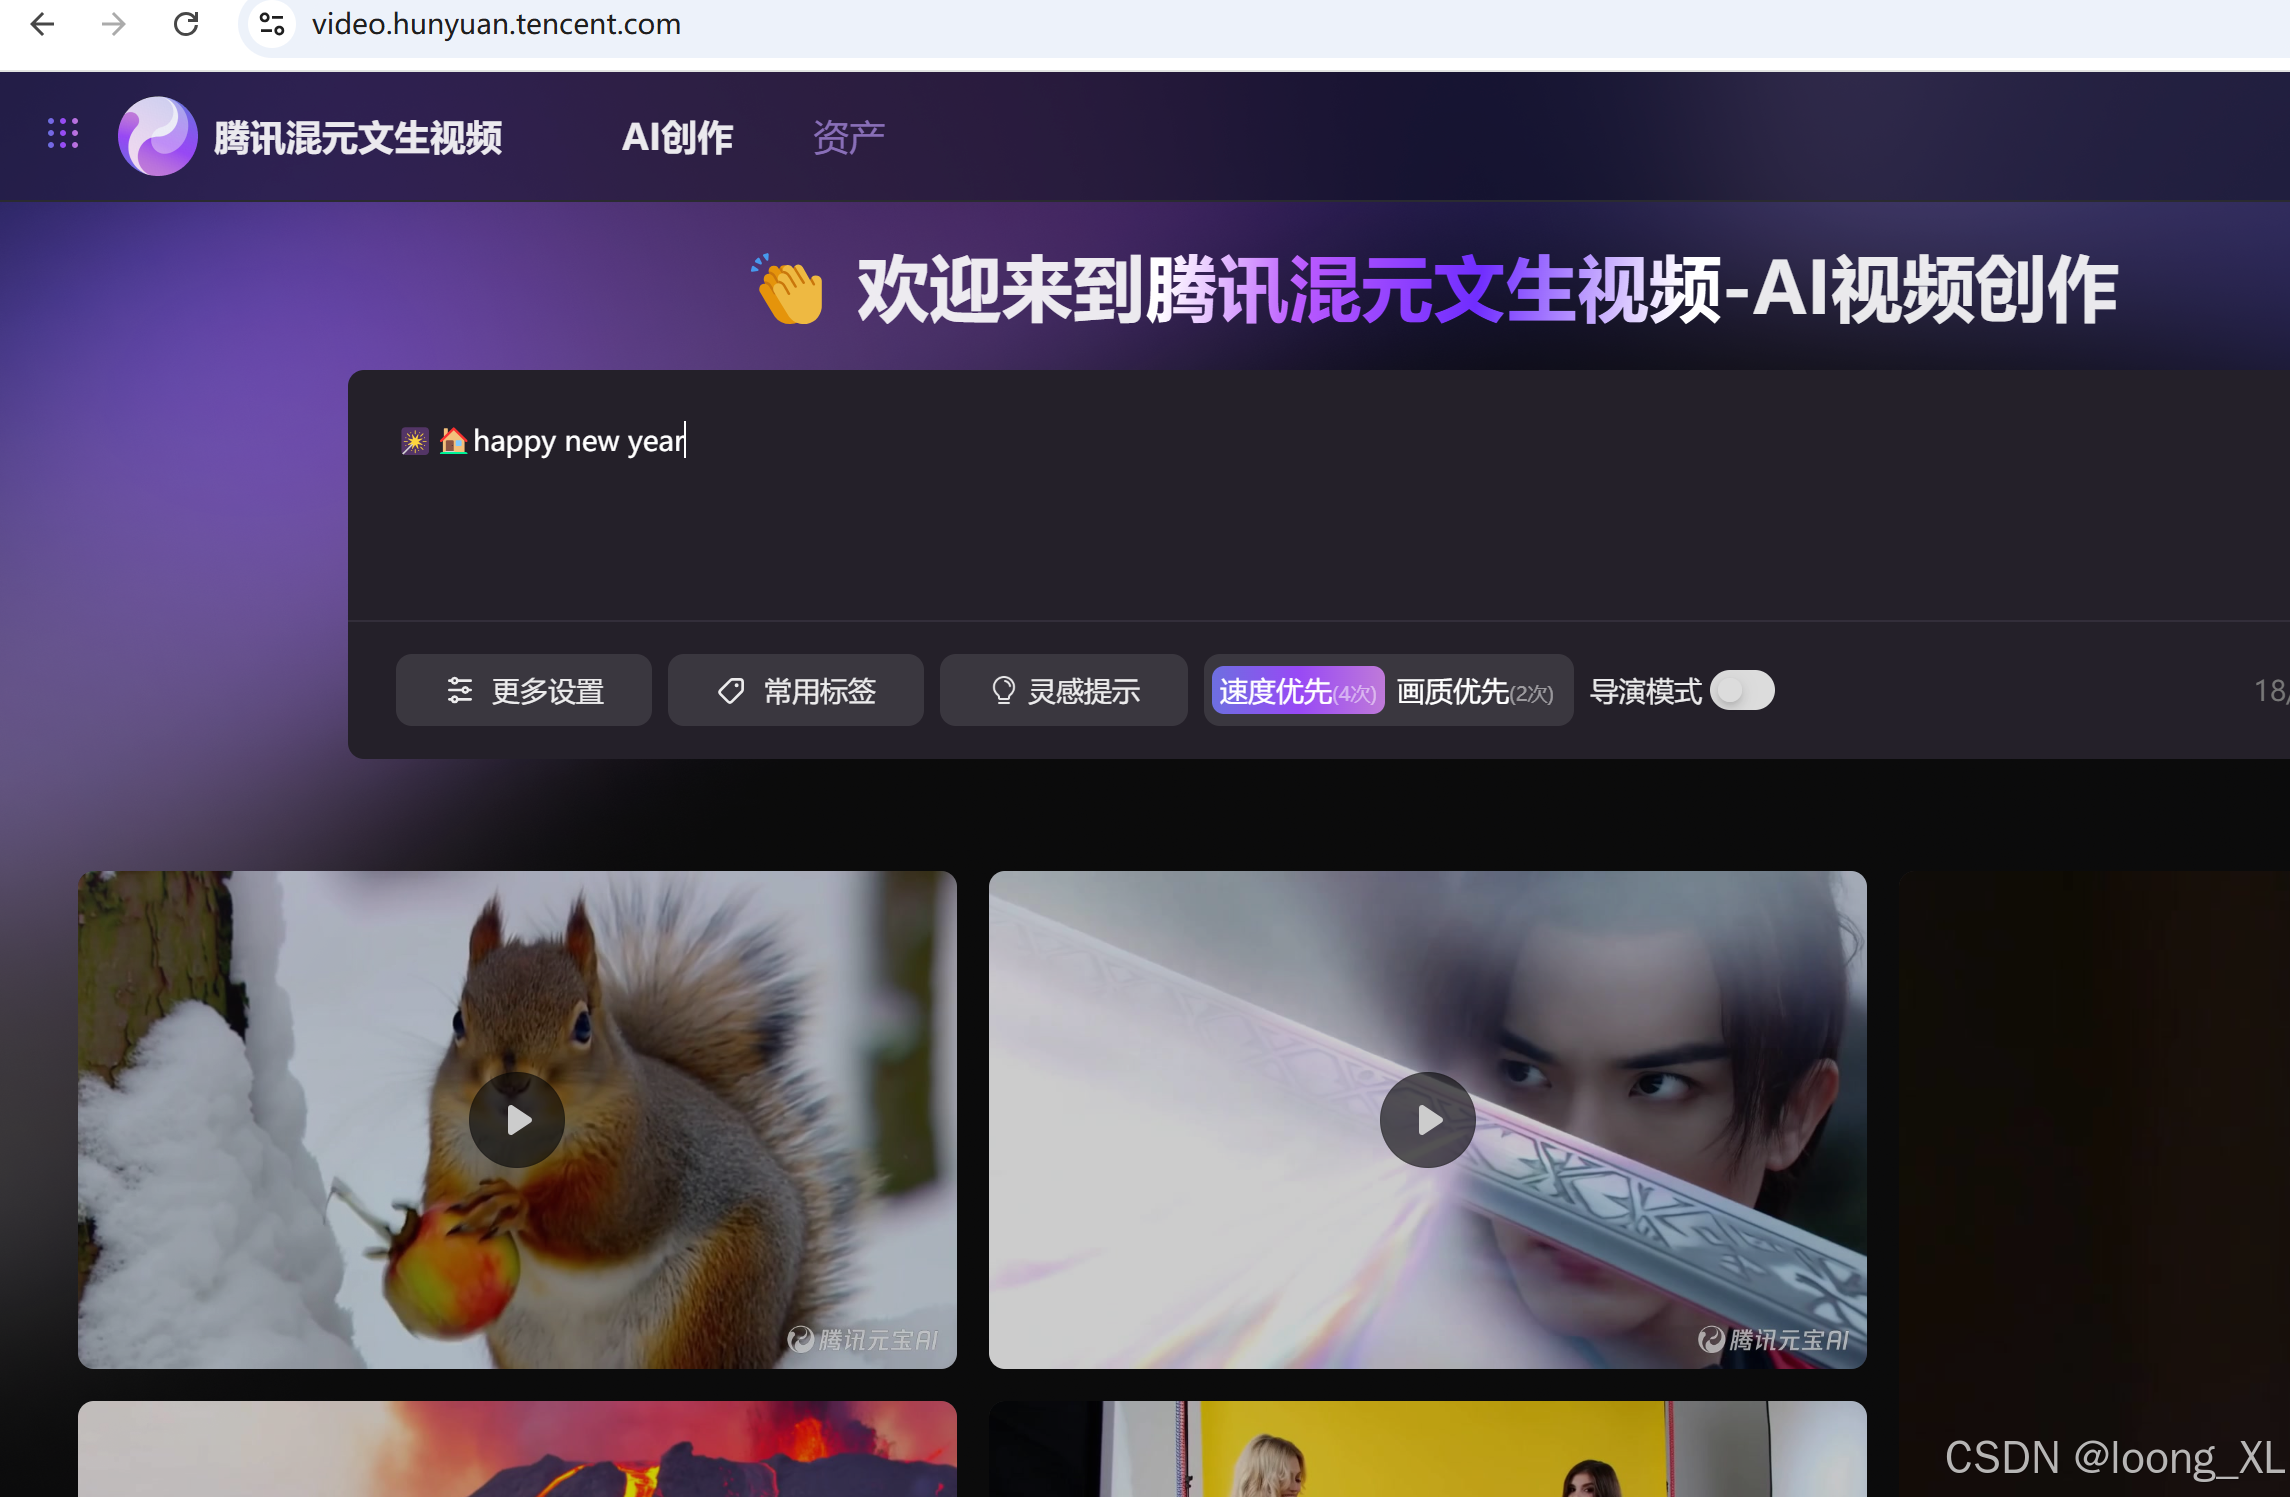Open the AI创作 menu item

pyautogui.click(x=677, y=136)
